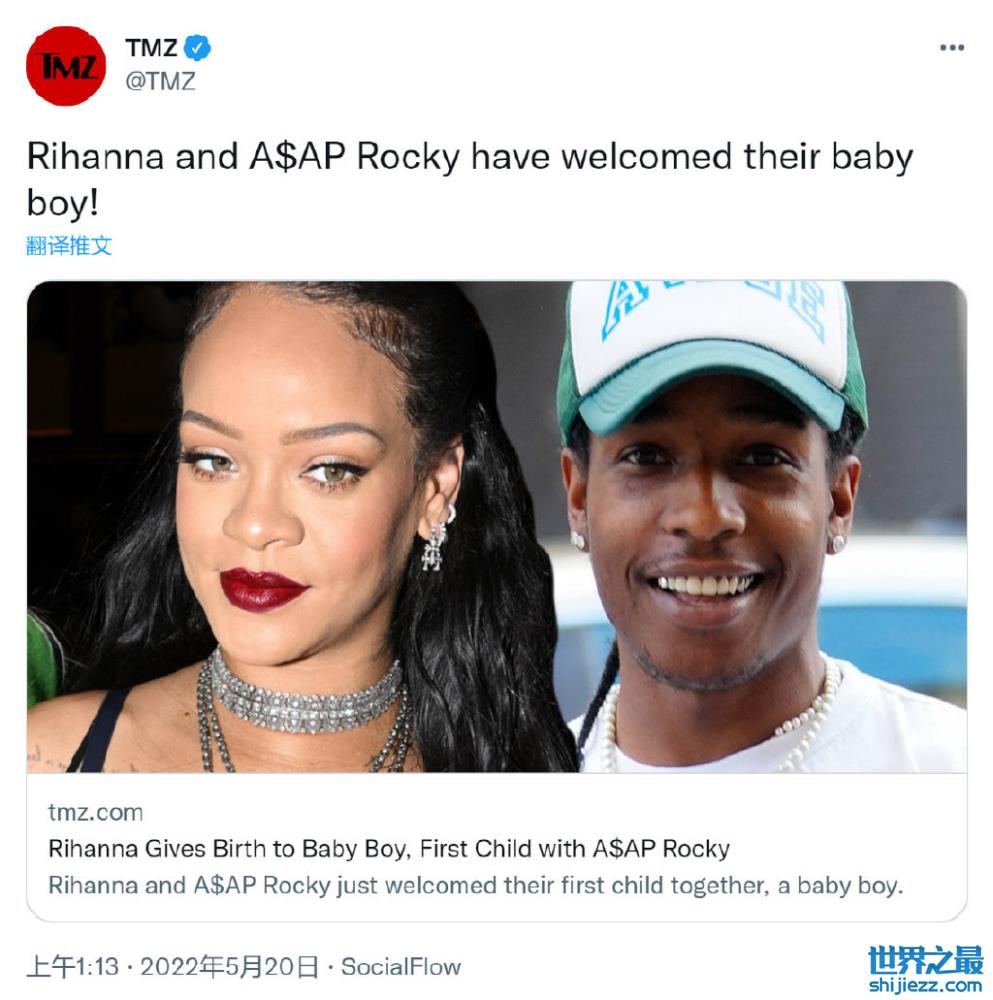Click the 世界之最 watermark logo
The image size is (993, 1000).
pyautogui.click(x=925, y=960)
